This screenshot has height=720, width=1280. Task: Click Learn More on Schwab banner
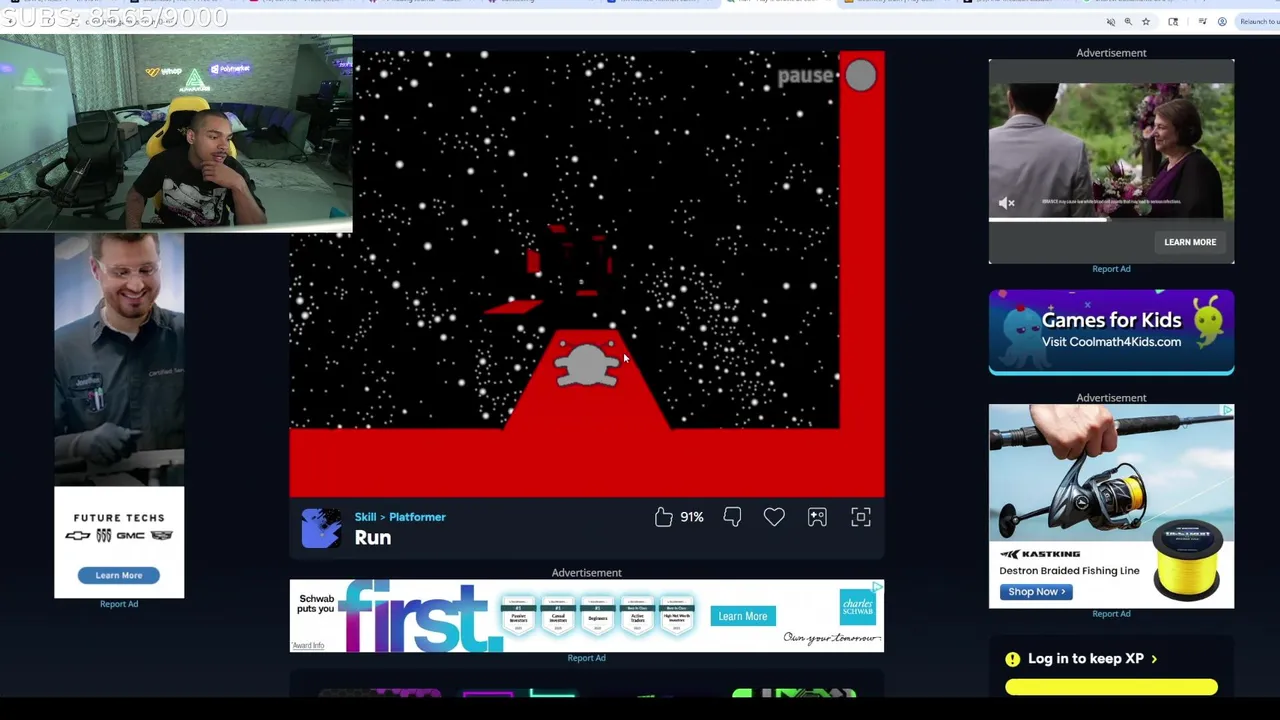pos(742,617)
